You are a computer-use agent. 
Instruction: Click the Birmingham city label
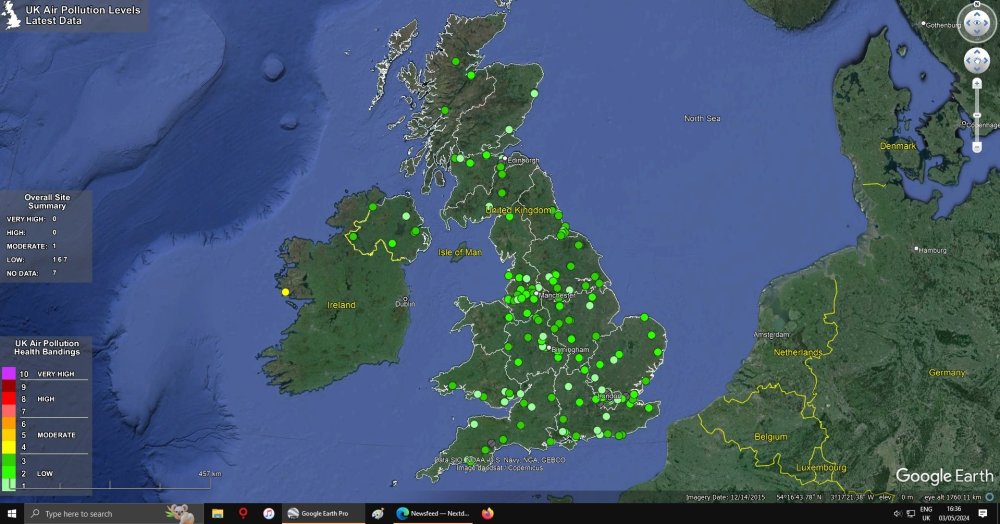571,350
